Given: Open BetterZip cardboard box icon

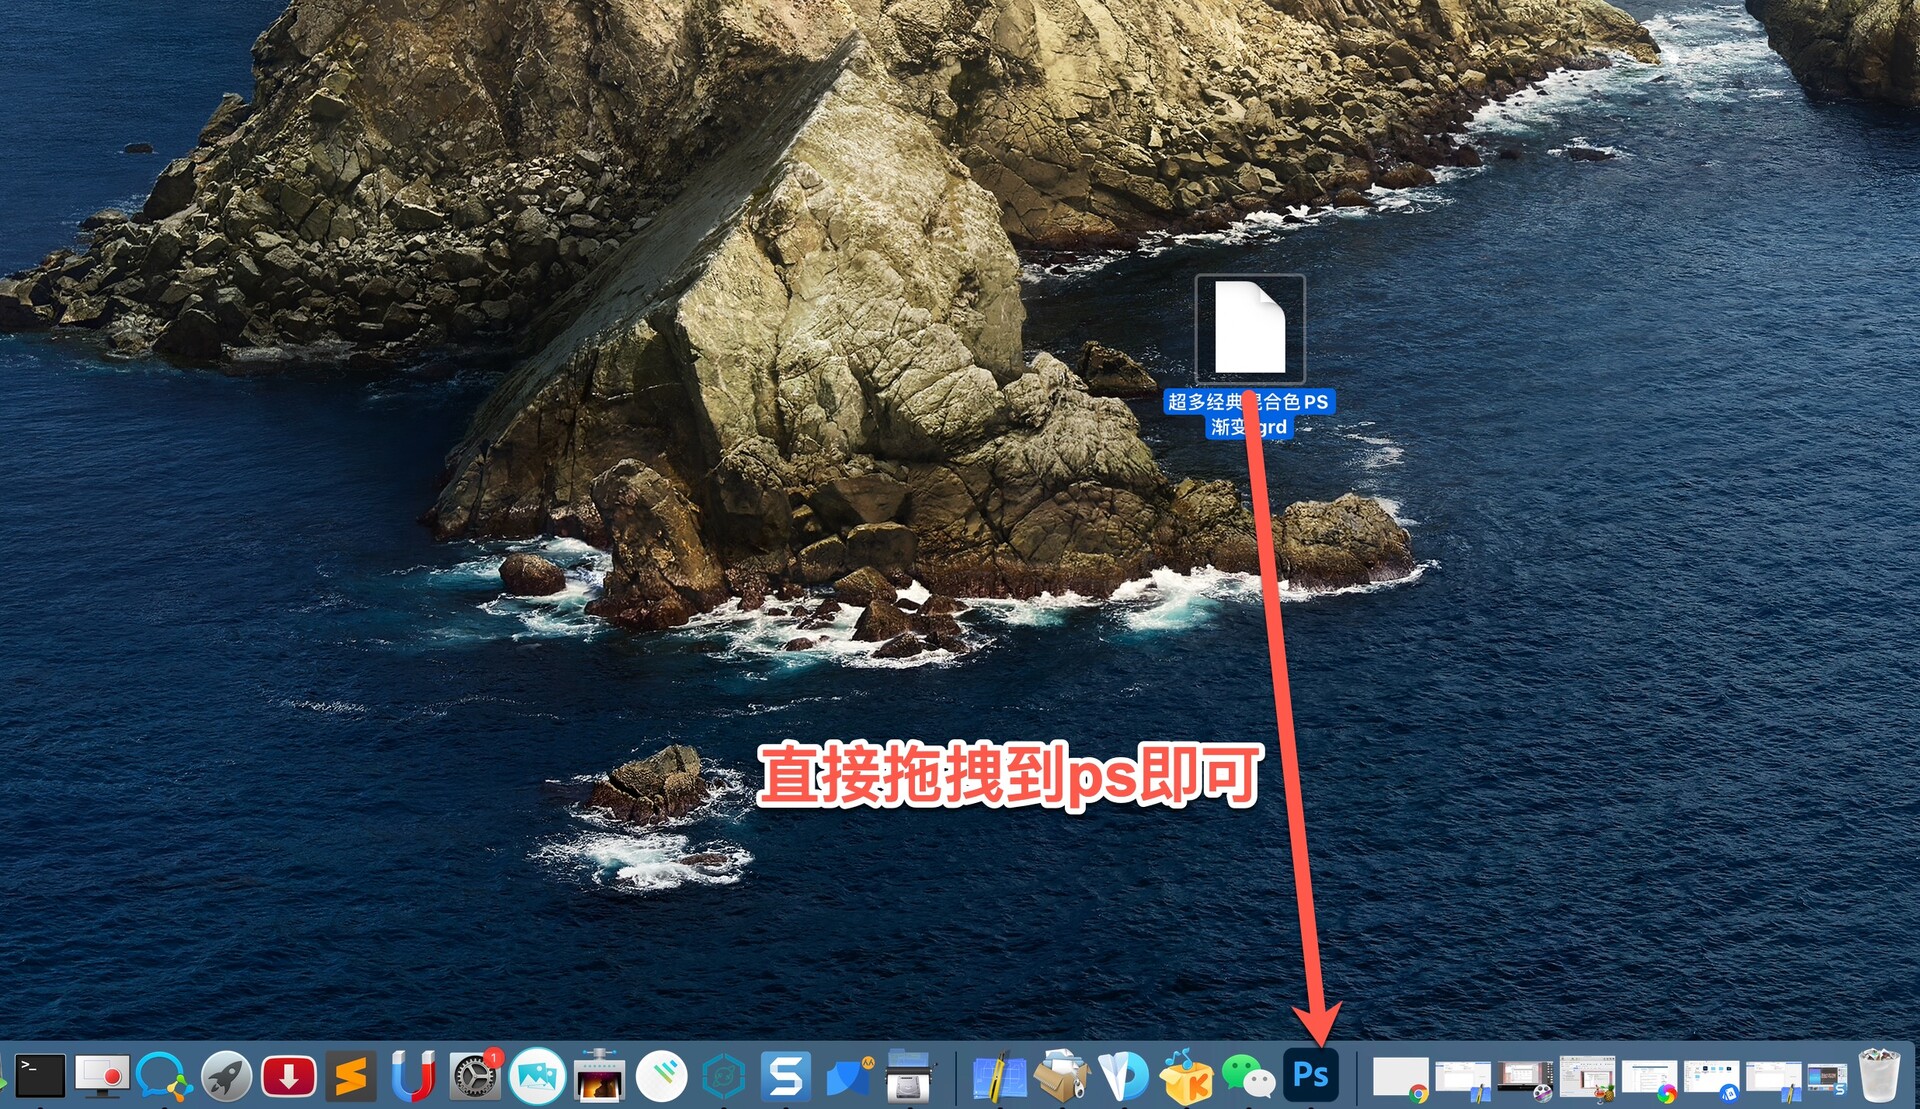Looking at the screenshot, I should (x=1061, y=1077).
